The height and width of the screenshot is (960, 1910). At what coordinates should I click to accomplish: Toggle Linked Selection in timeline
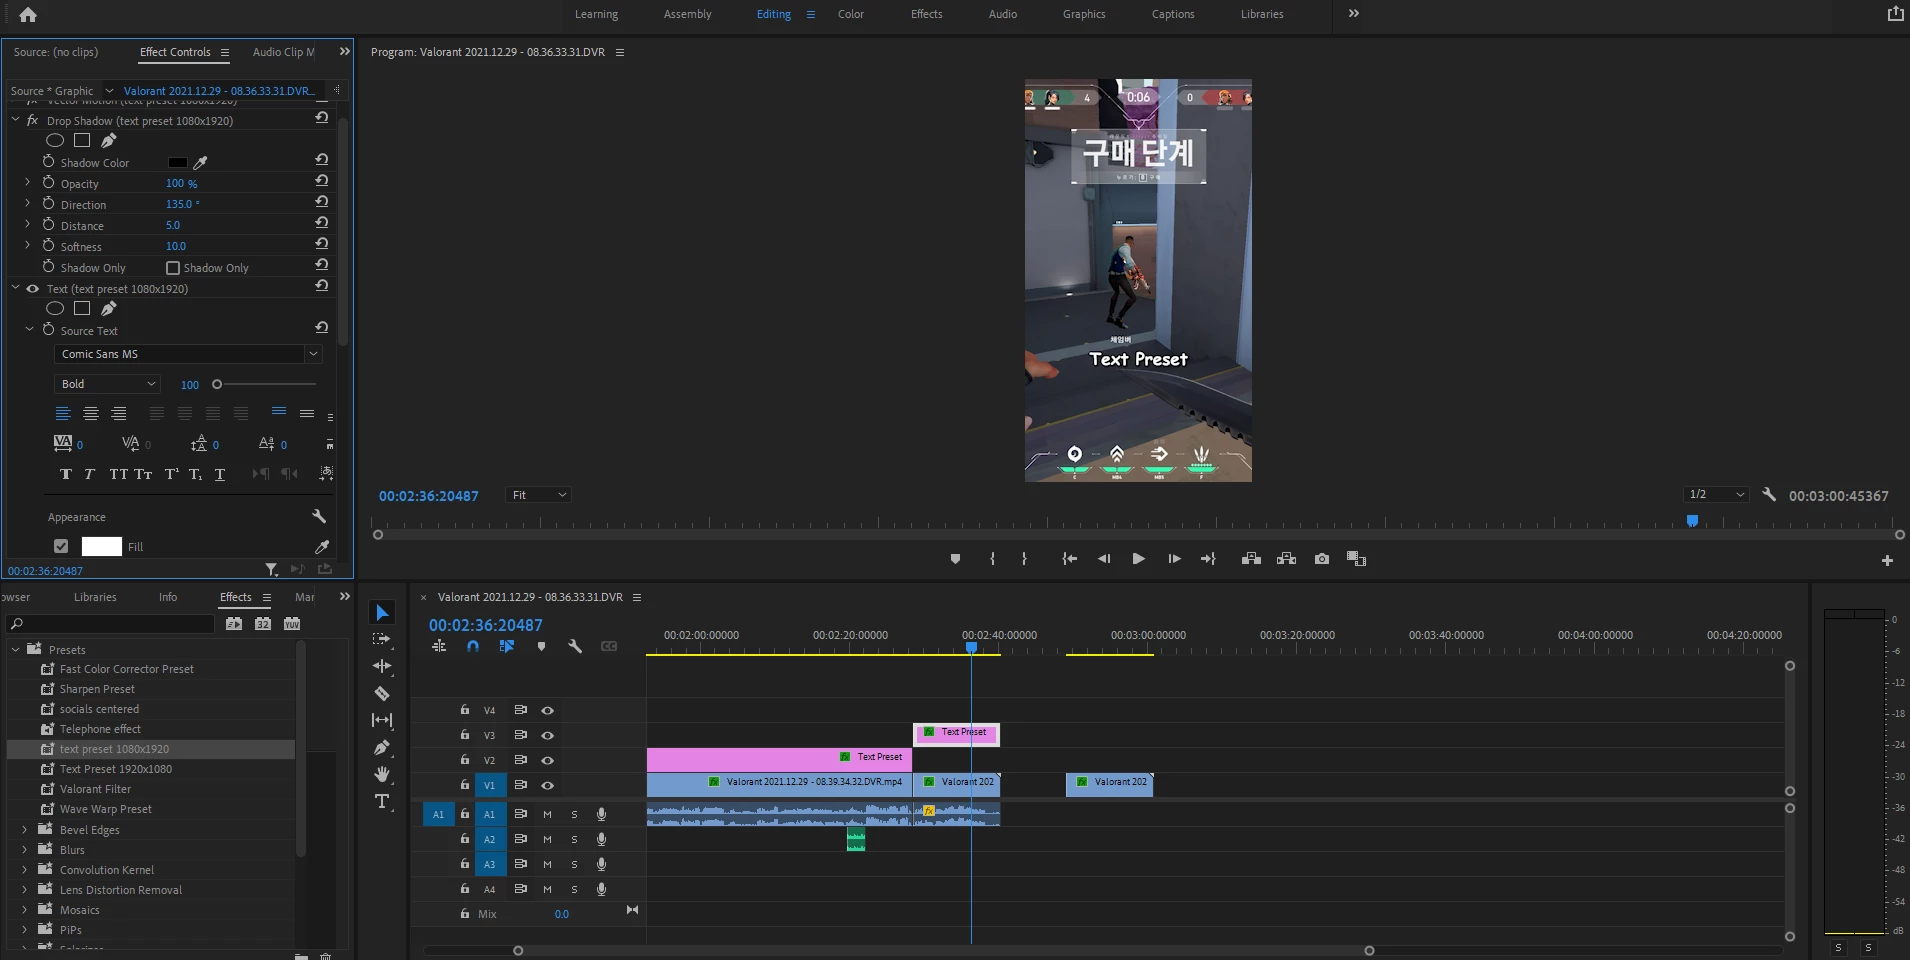(507, 646)
